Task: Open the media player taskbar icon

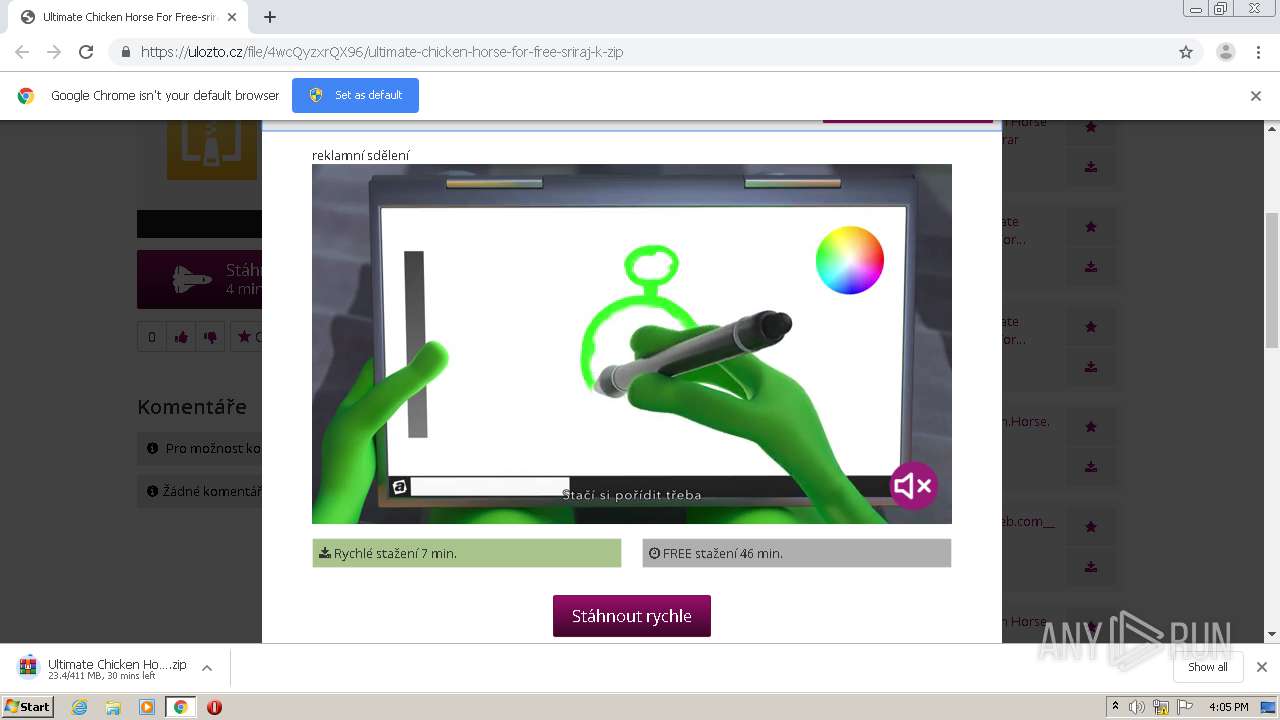Action: pyautogui.click(x=147, y=707)
